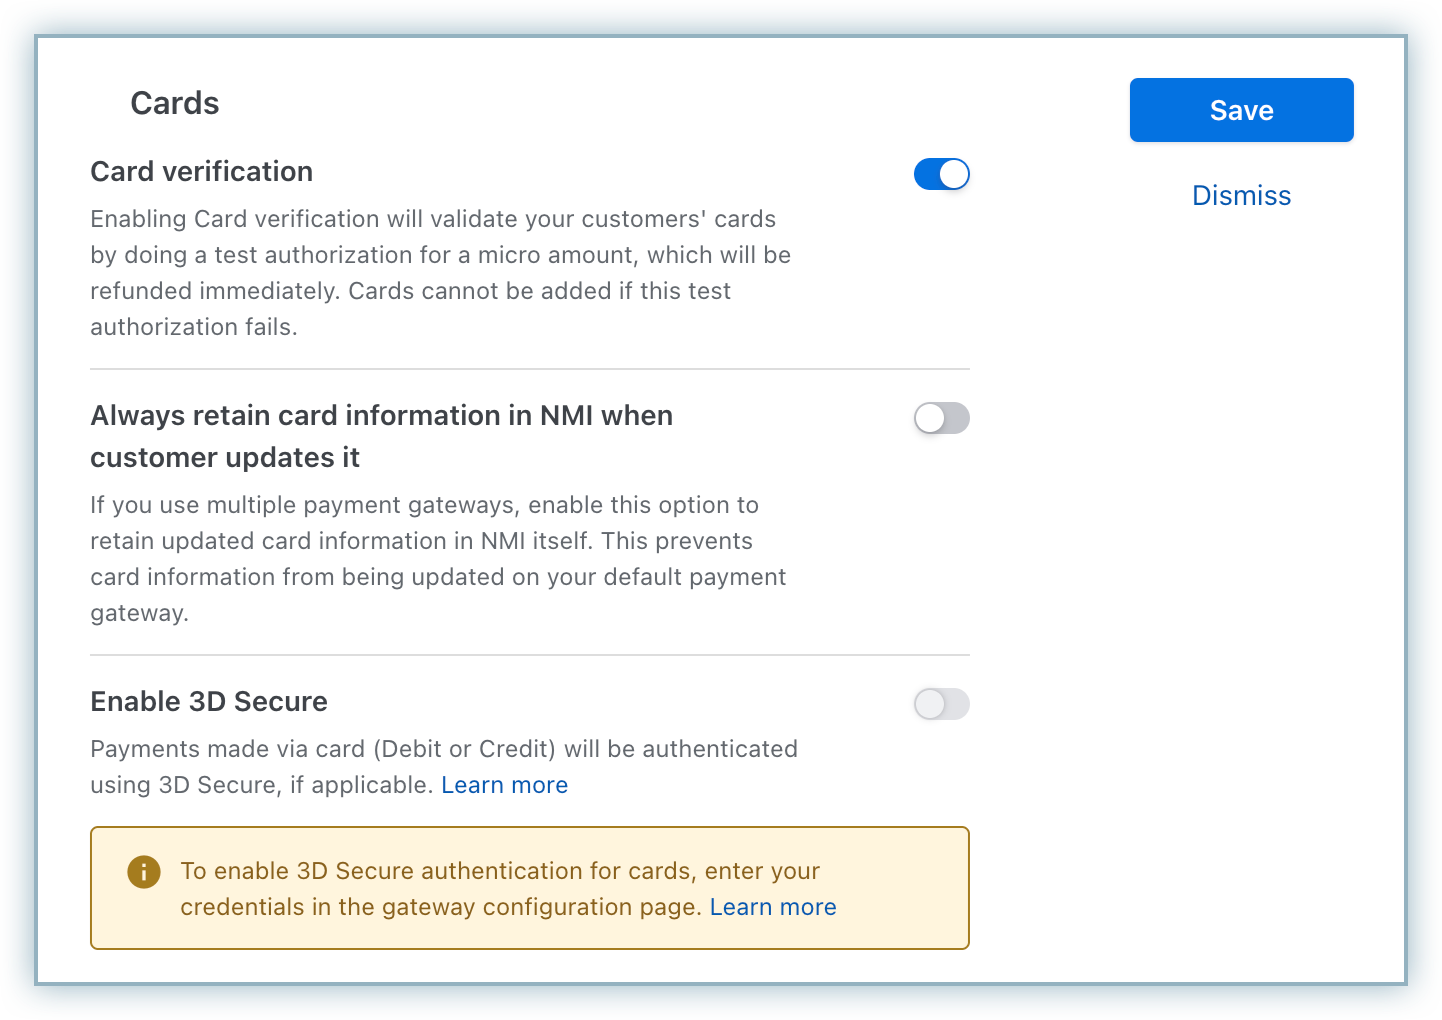Toggle the Enable 3D Secure switch
Viewport: 1442px width, 1020px height.
(941, 704)
